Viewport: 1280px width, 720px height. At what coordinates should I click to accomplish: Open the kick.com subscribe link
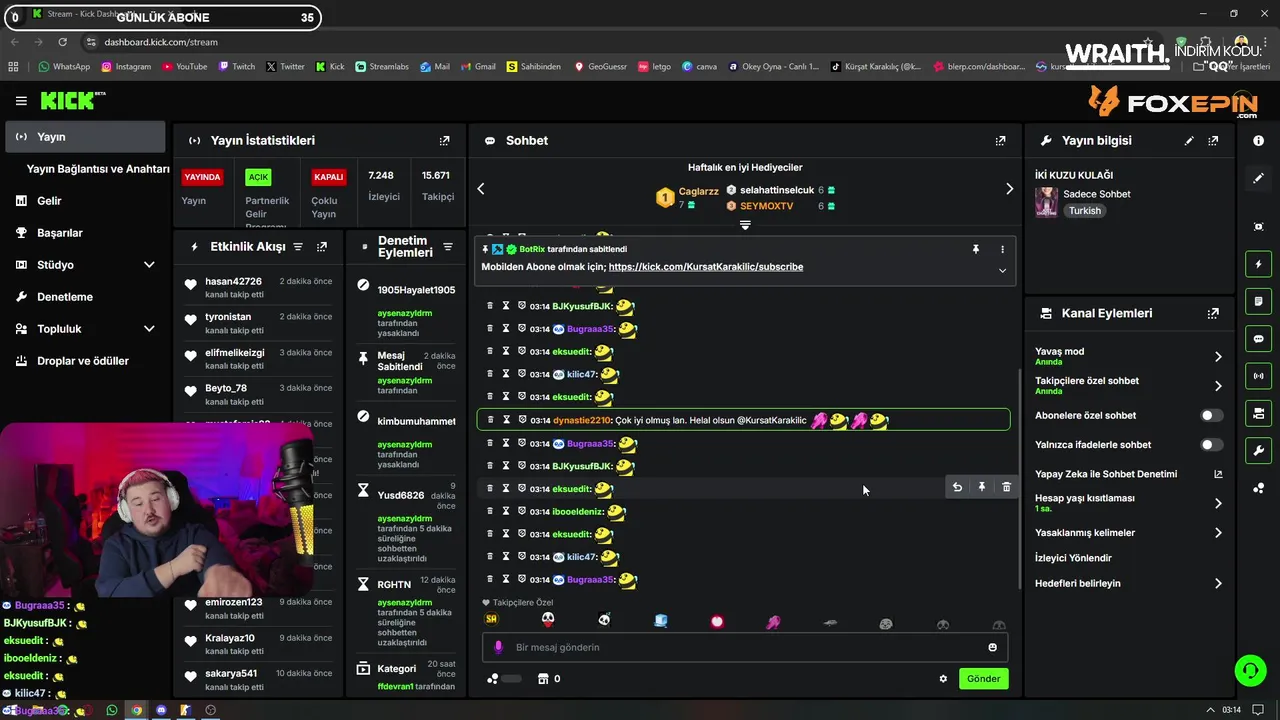[x=706, y=267]
